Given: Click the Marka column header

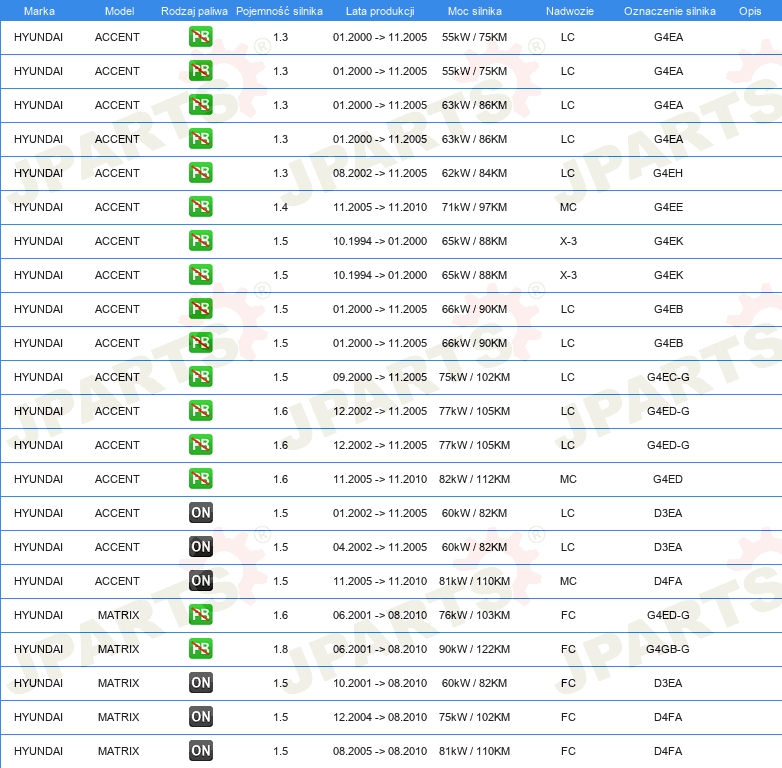Looking at the screenshot, I should coord(39,11).
